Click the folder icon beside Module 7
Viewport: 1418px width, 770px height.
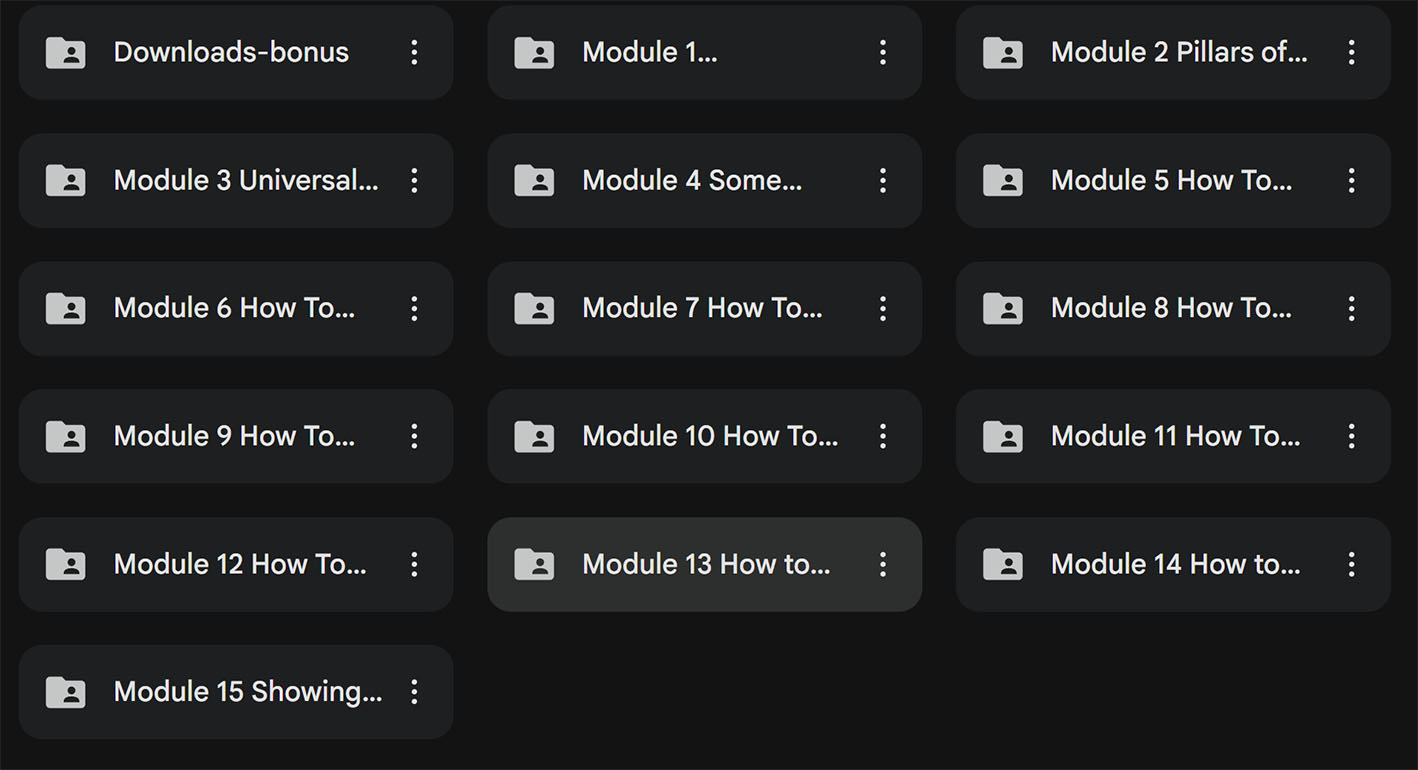tap(534, 309)
